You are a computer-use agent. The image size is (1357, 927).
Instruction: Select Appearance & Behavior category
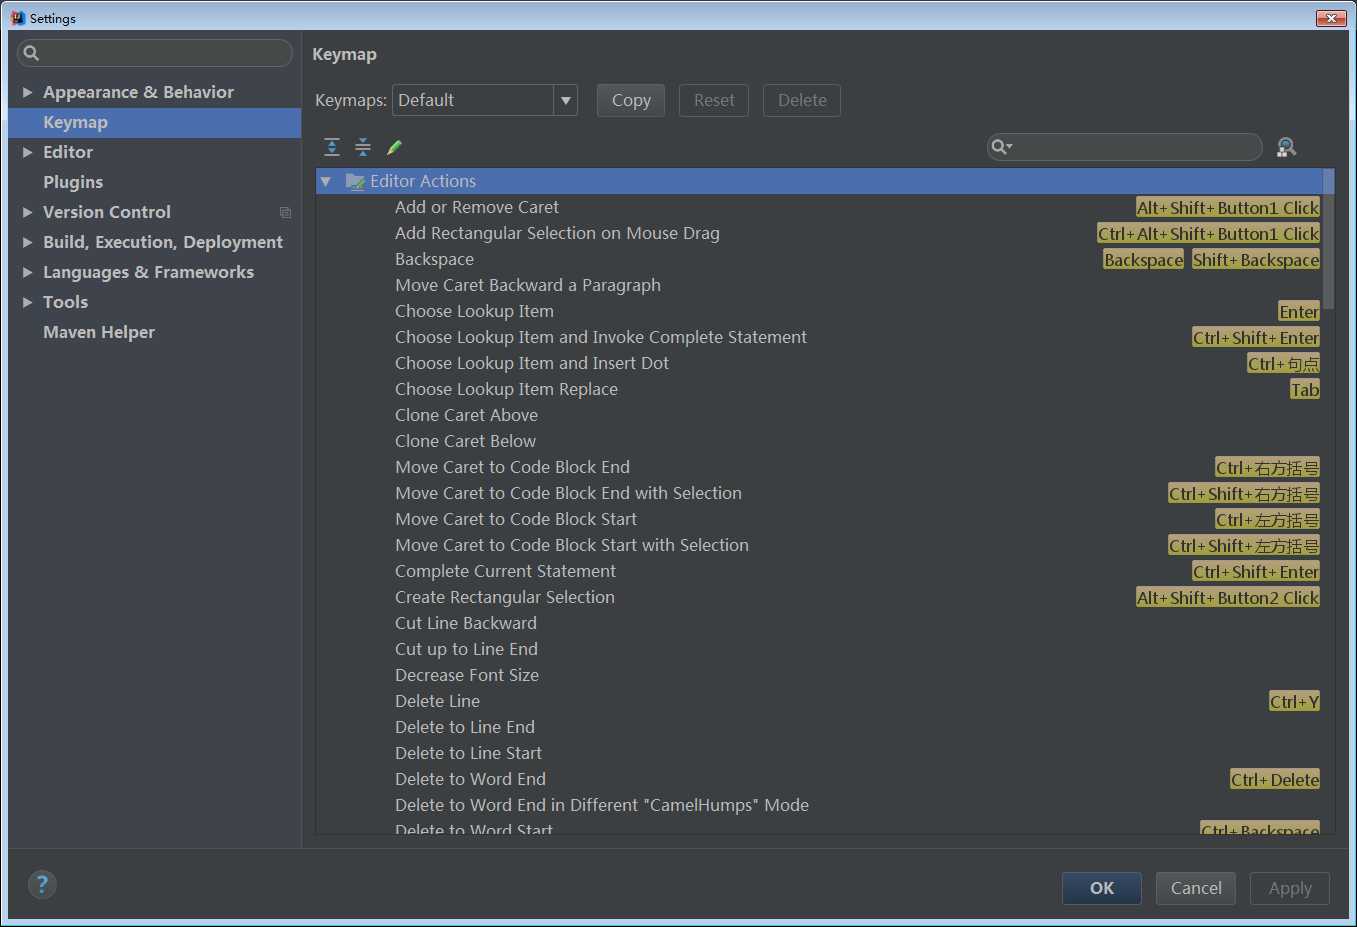[138, 92]
